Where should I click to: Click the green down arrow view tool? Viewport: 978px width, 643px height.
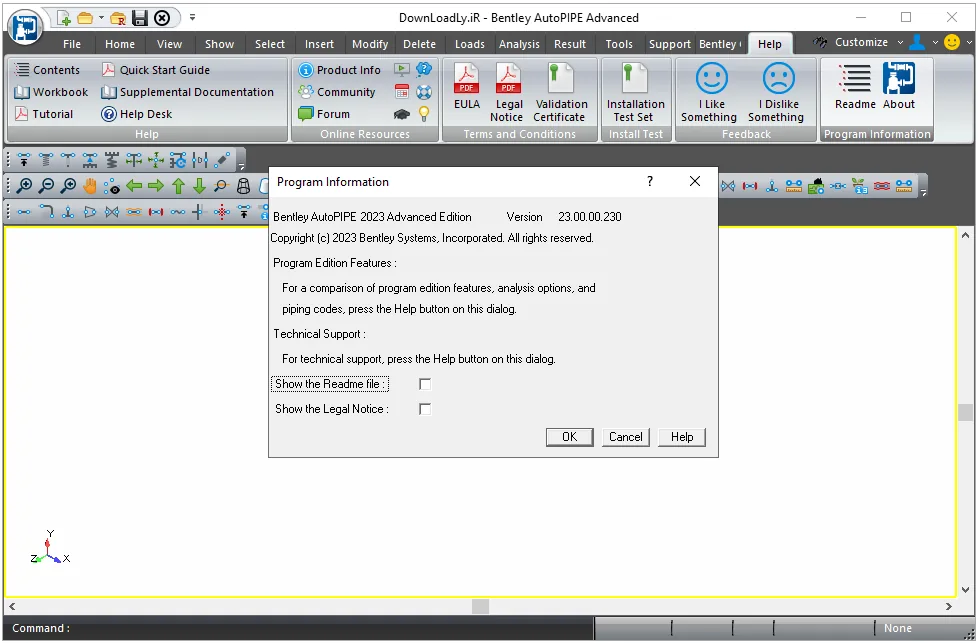[200, 186]
